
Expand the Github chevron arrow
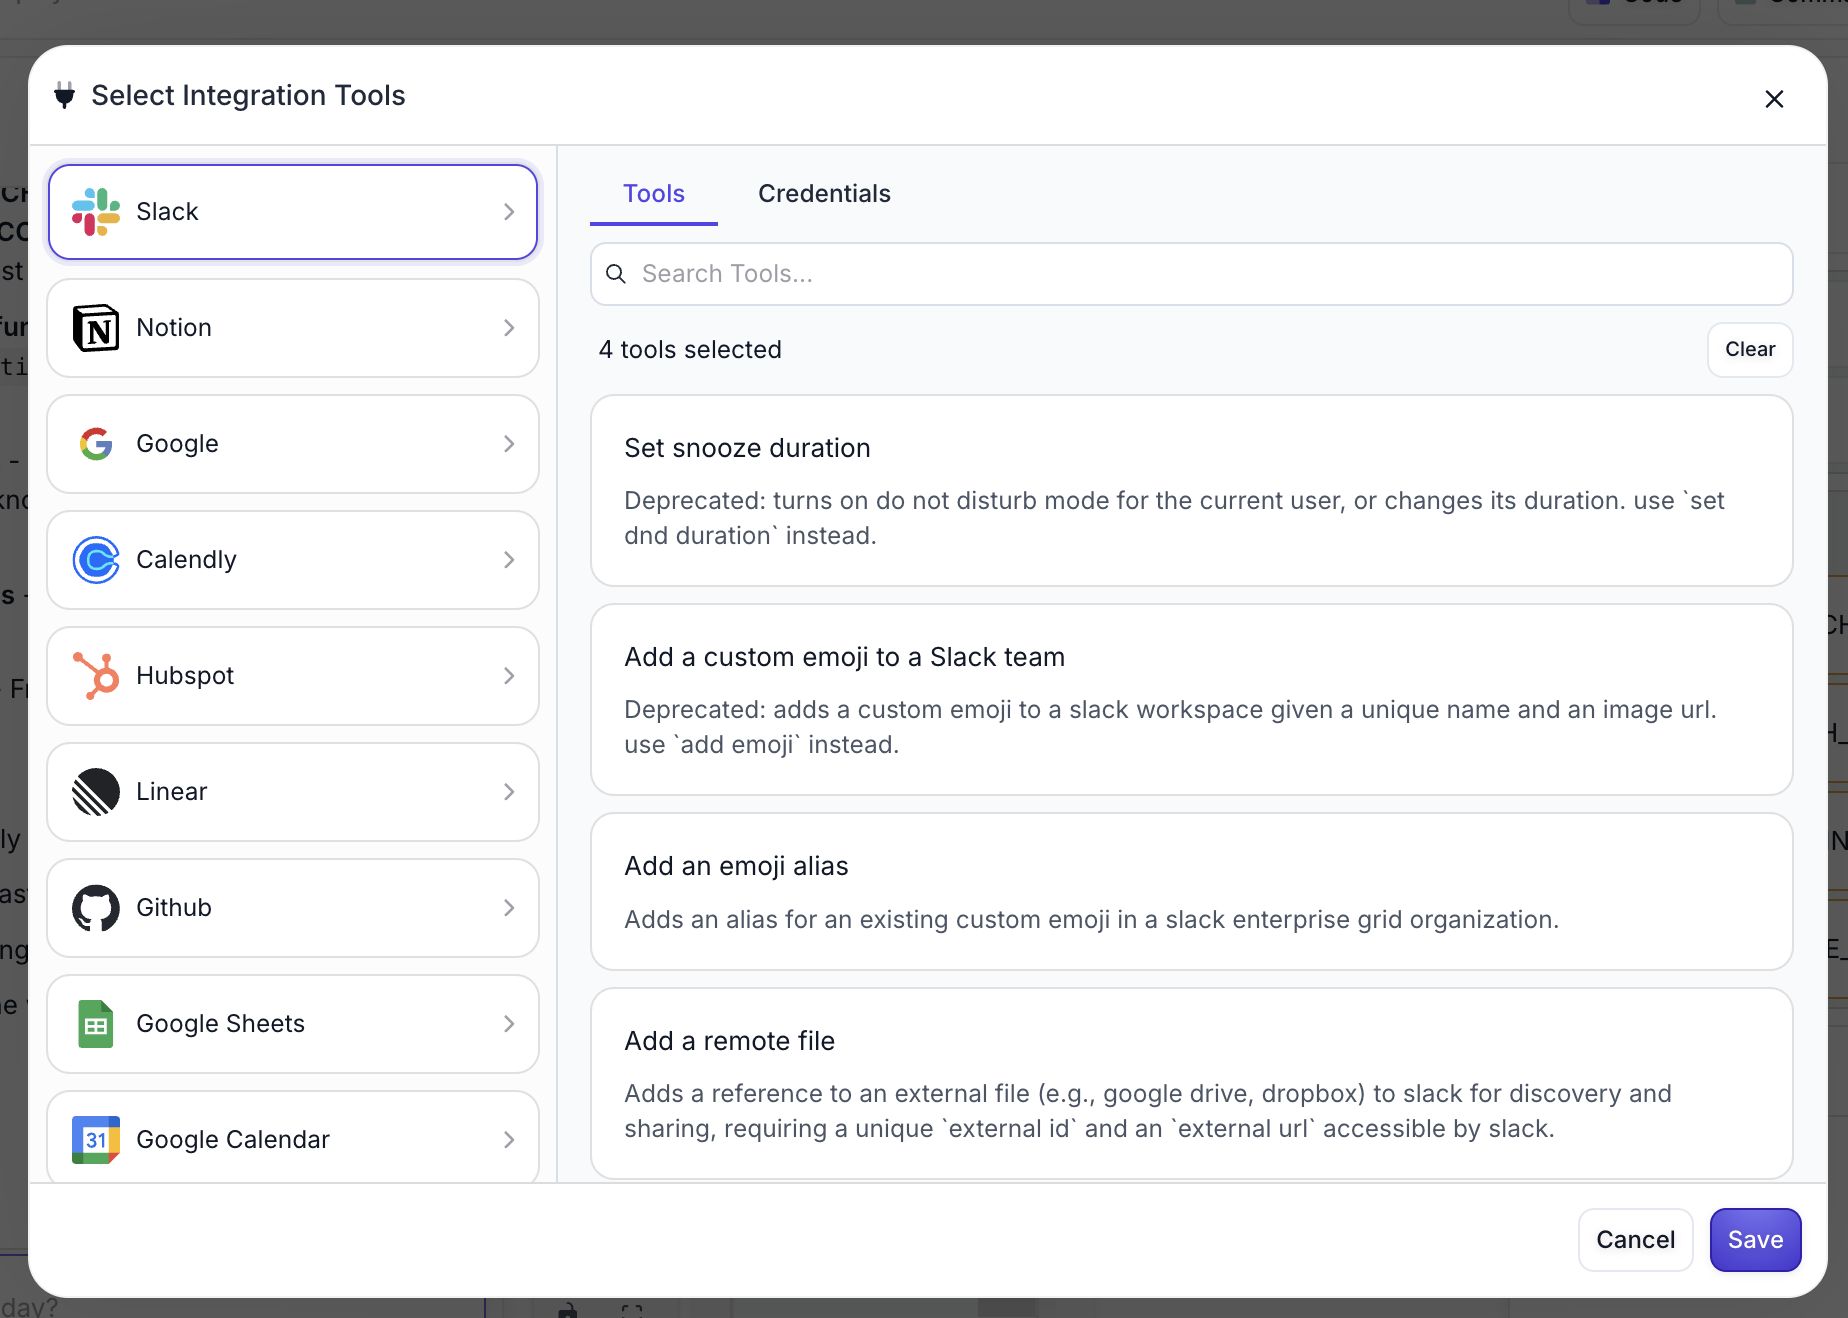[x=509, y=908]
